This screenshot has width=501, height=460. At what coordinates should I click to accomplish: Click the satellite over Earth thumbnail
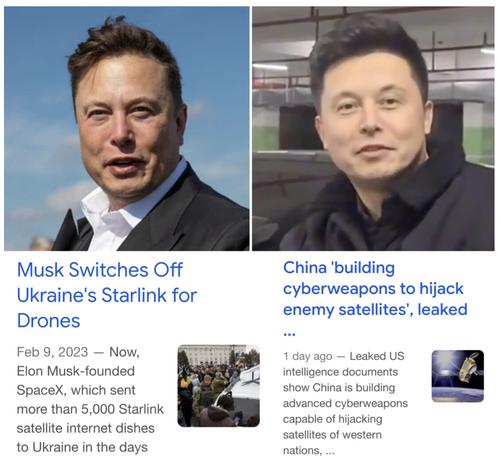pyautogui.click(x=458, y=376)
